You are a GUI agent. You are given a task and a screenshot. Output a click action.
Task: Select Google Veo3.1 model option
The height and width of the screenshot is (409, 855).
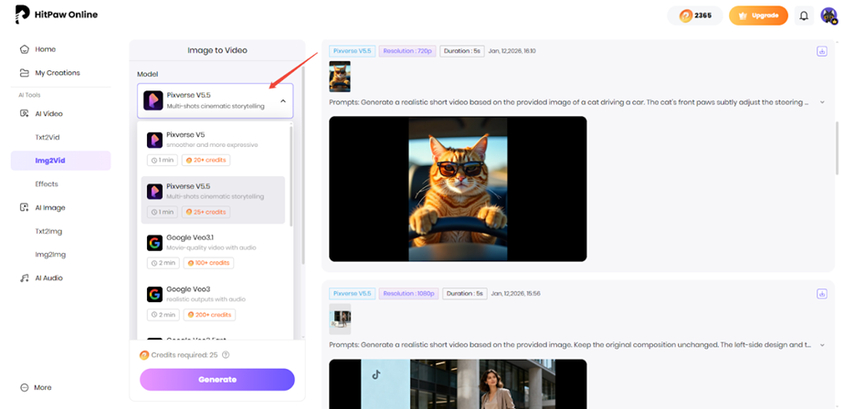click(213, 251)
